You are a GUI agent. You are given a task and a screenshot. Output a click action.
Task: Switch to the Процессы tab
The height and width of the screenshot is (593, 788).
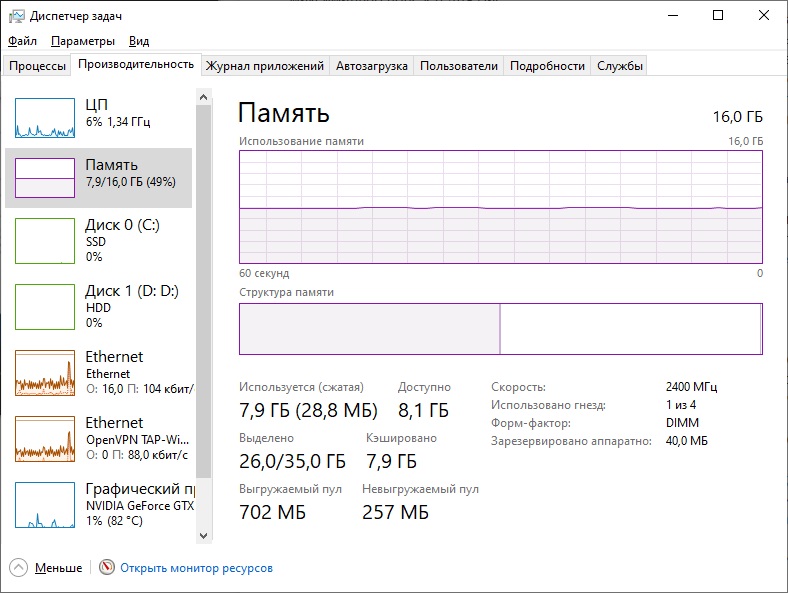(x=38, y=66)
